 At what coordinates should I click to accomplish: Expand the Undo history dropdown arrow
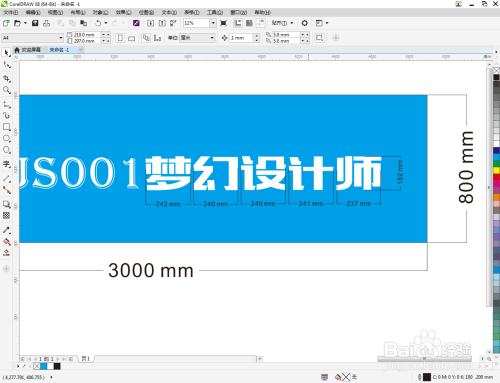(x=106, y=23)
